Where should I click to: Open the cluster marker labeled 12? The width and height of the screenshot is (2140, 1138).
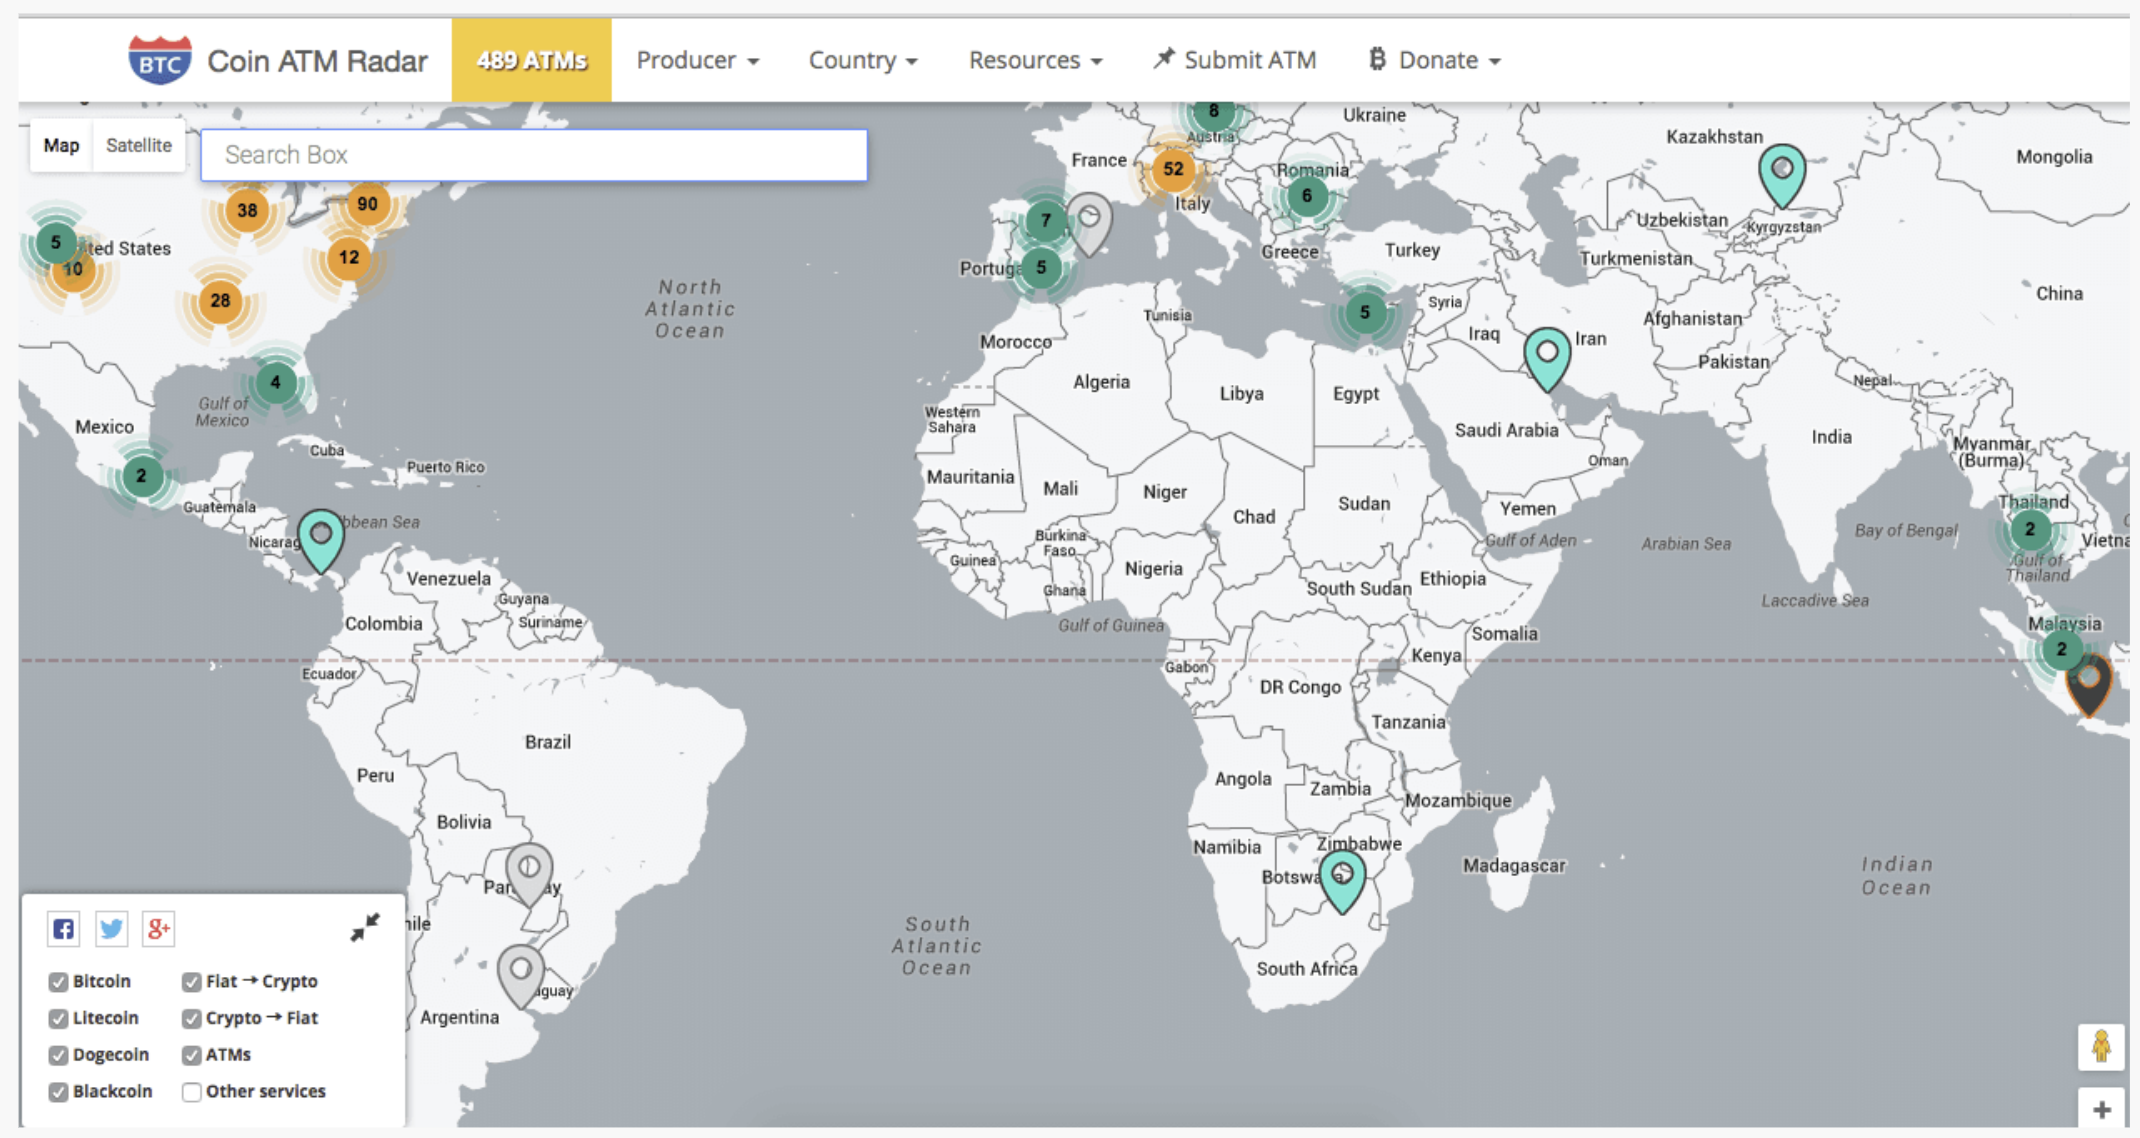point(348,258)
